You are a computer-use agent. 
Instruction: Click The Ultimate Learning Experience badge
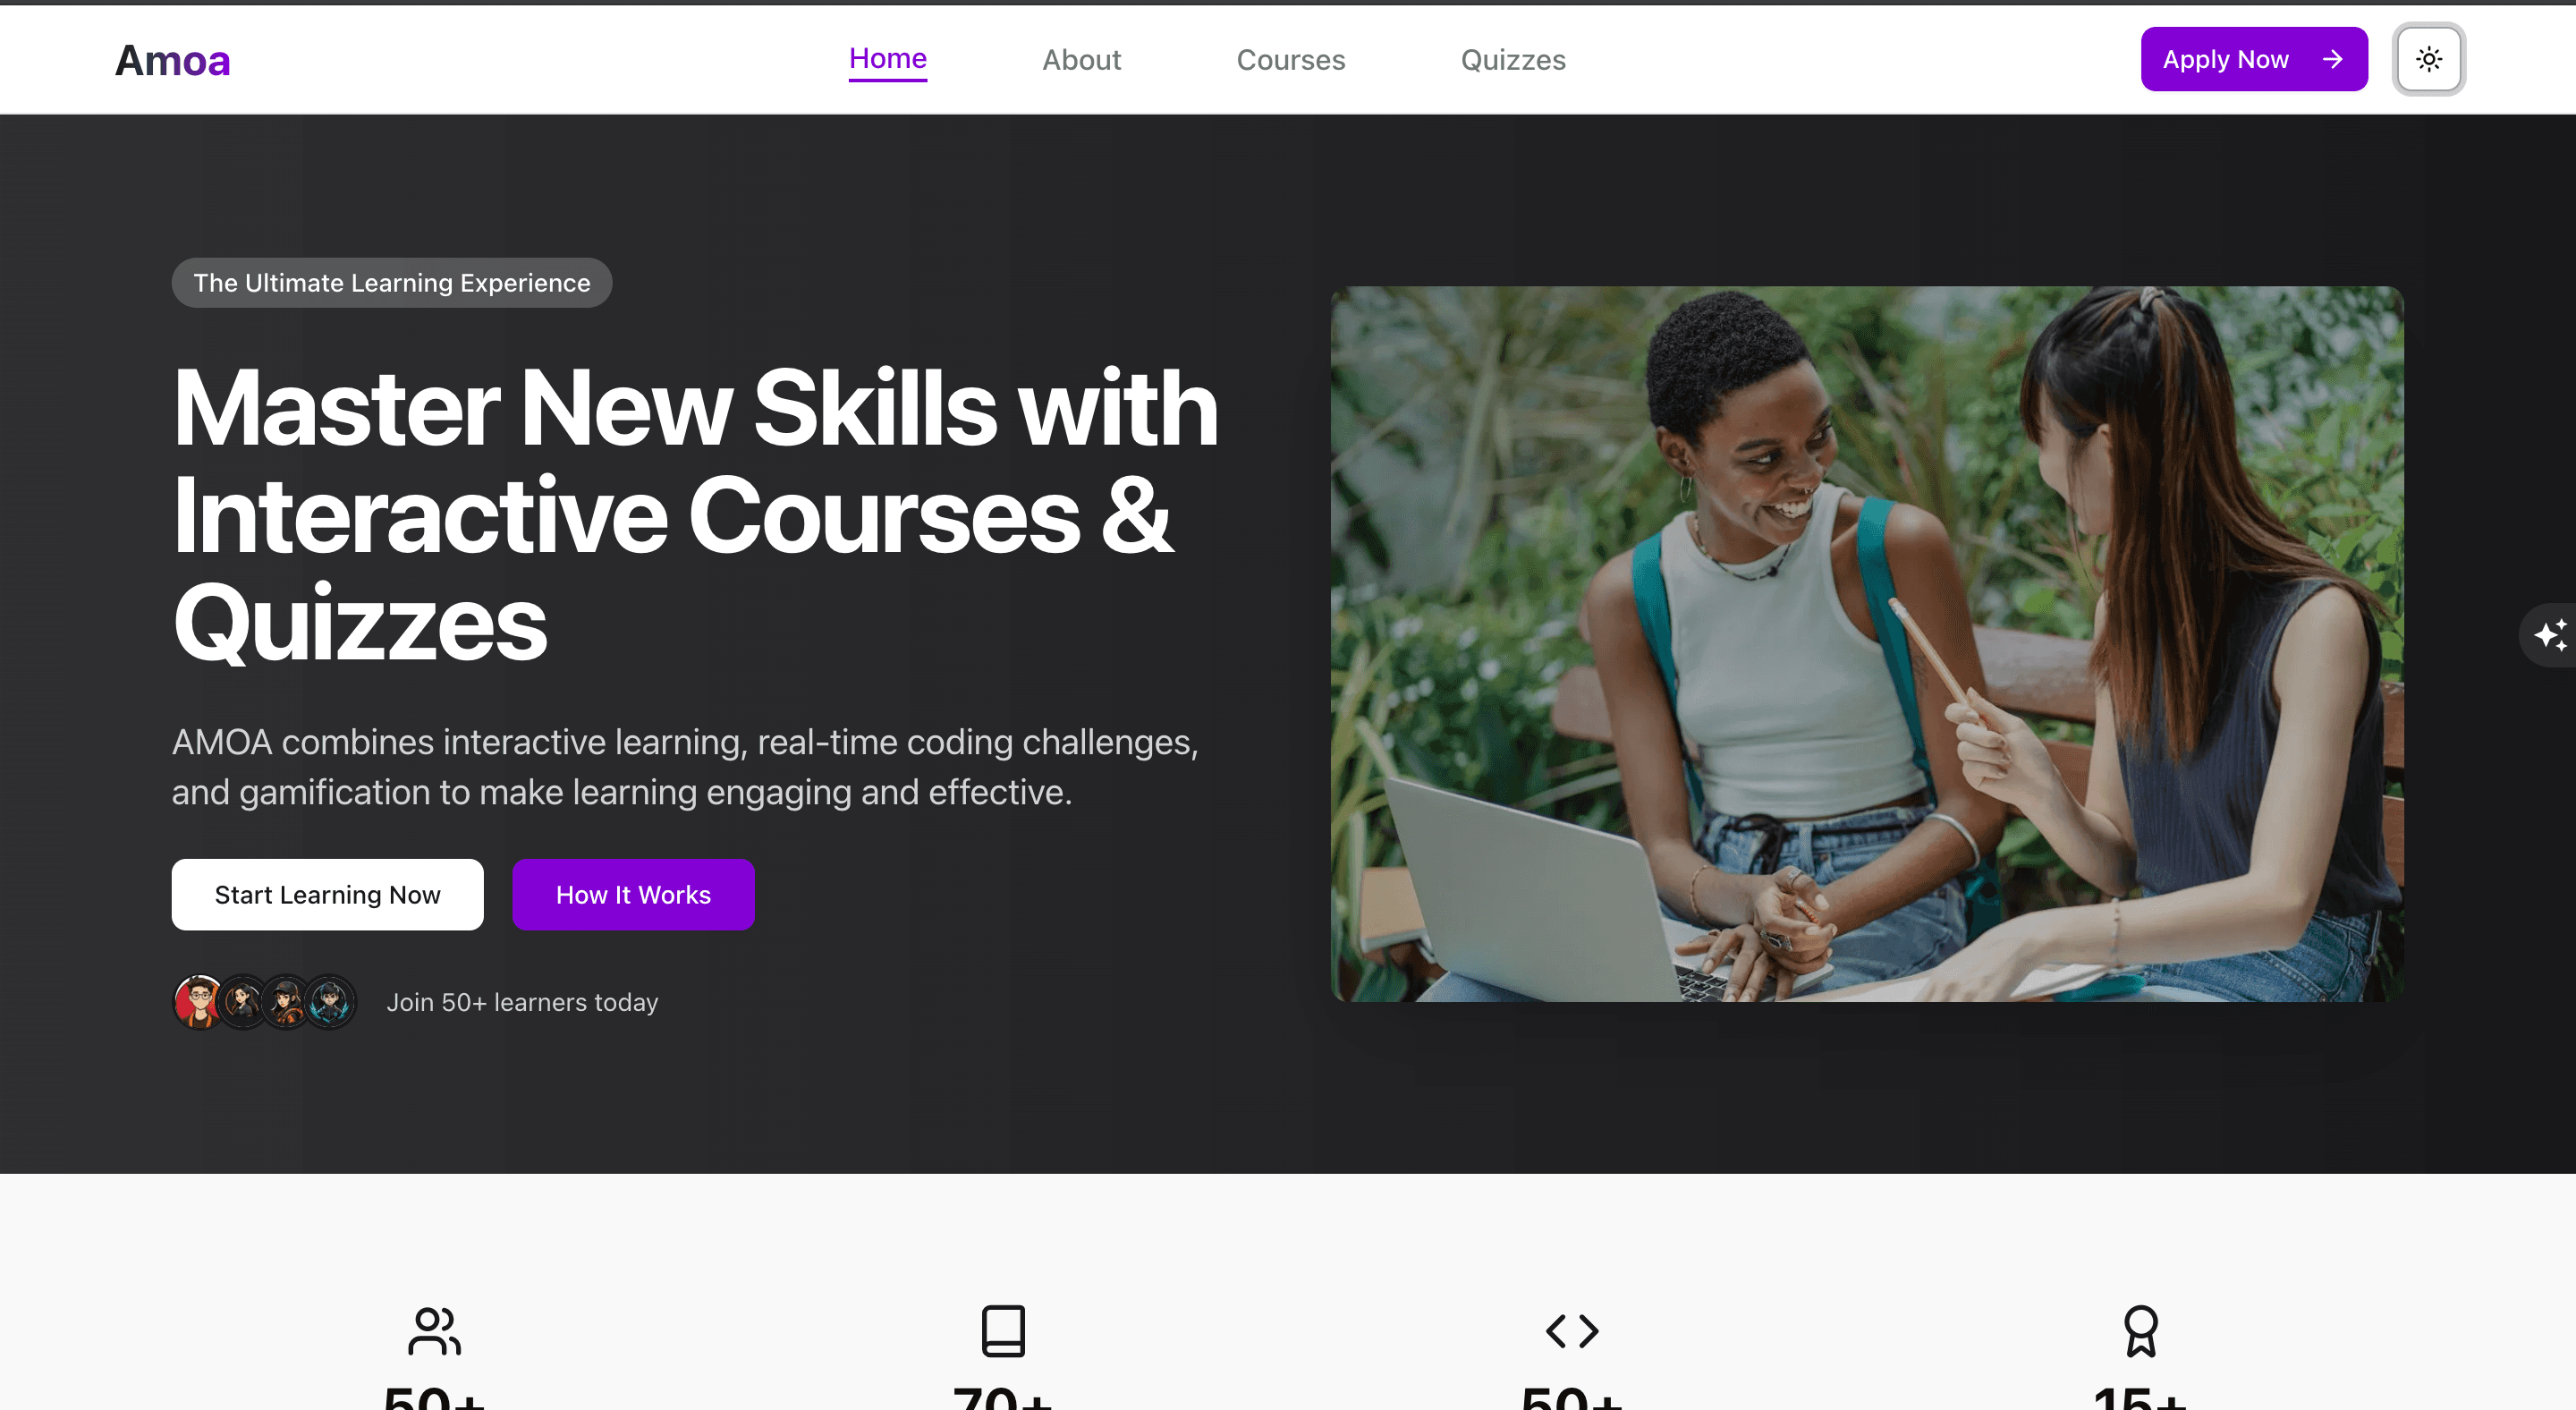pyautogui.click(x=391, y=283)
